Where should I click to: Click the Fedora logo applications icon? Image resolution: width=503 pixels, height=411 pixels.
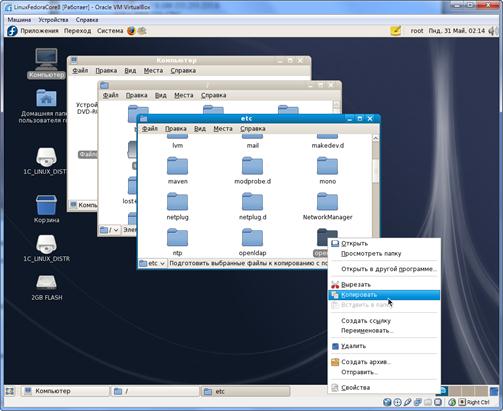(x=12, y=31)
